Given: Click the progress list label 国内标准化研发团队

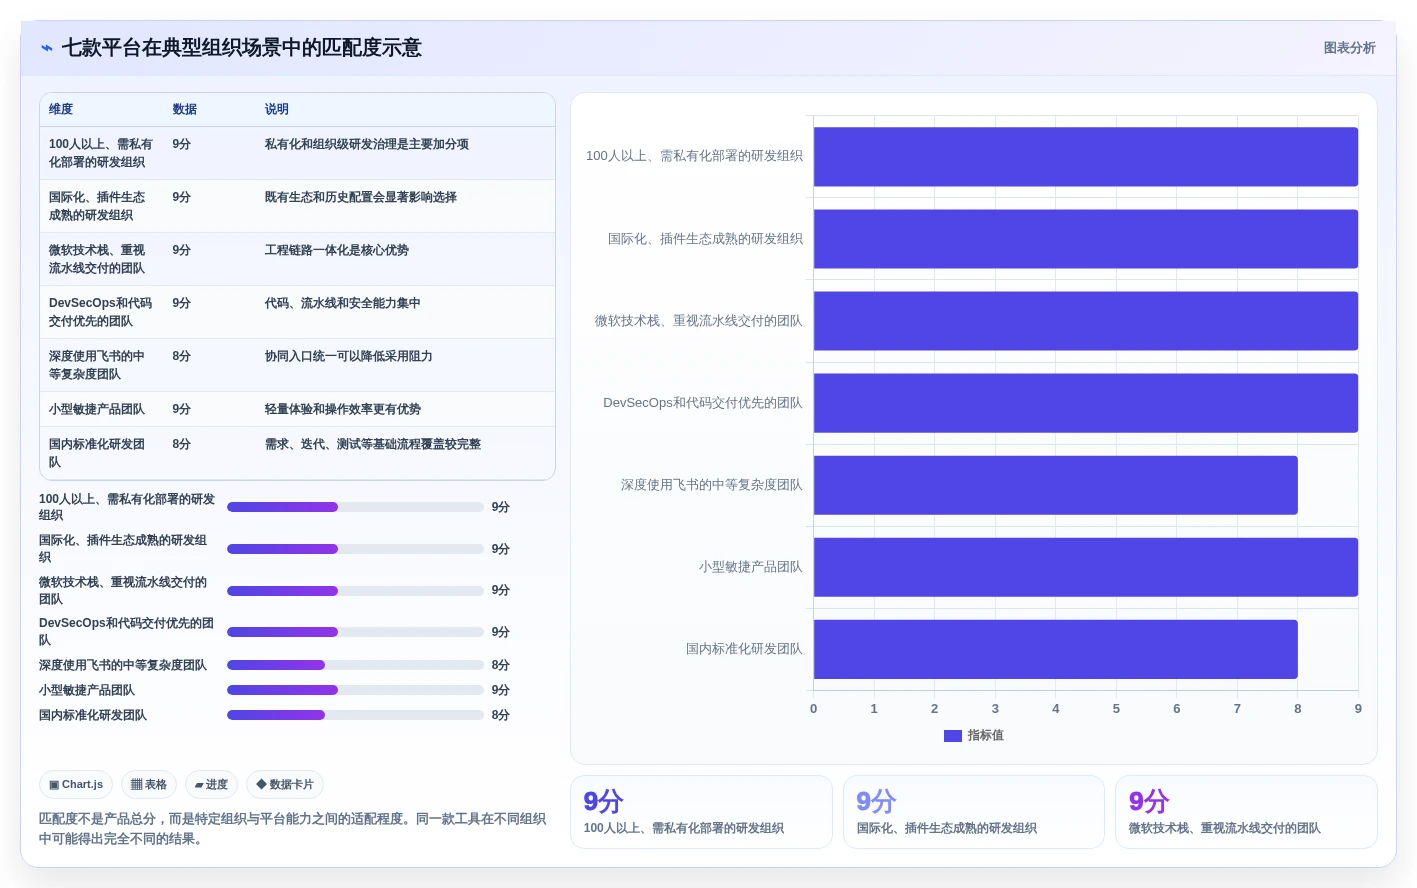Looking at the screenshot, I should pos(93,715).
